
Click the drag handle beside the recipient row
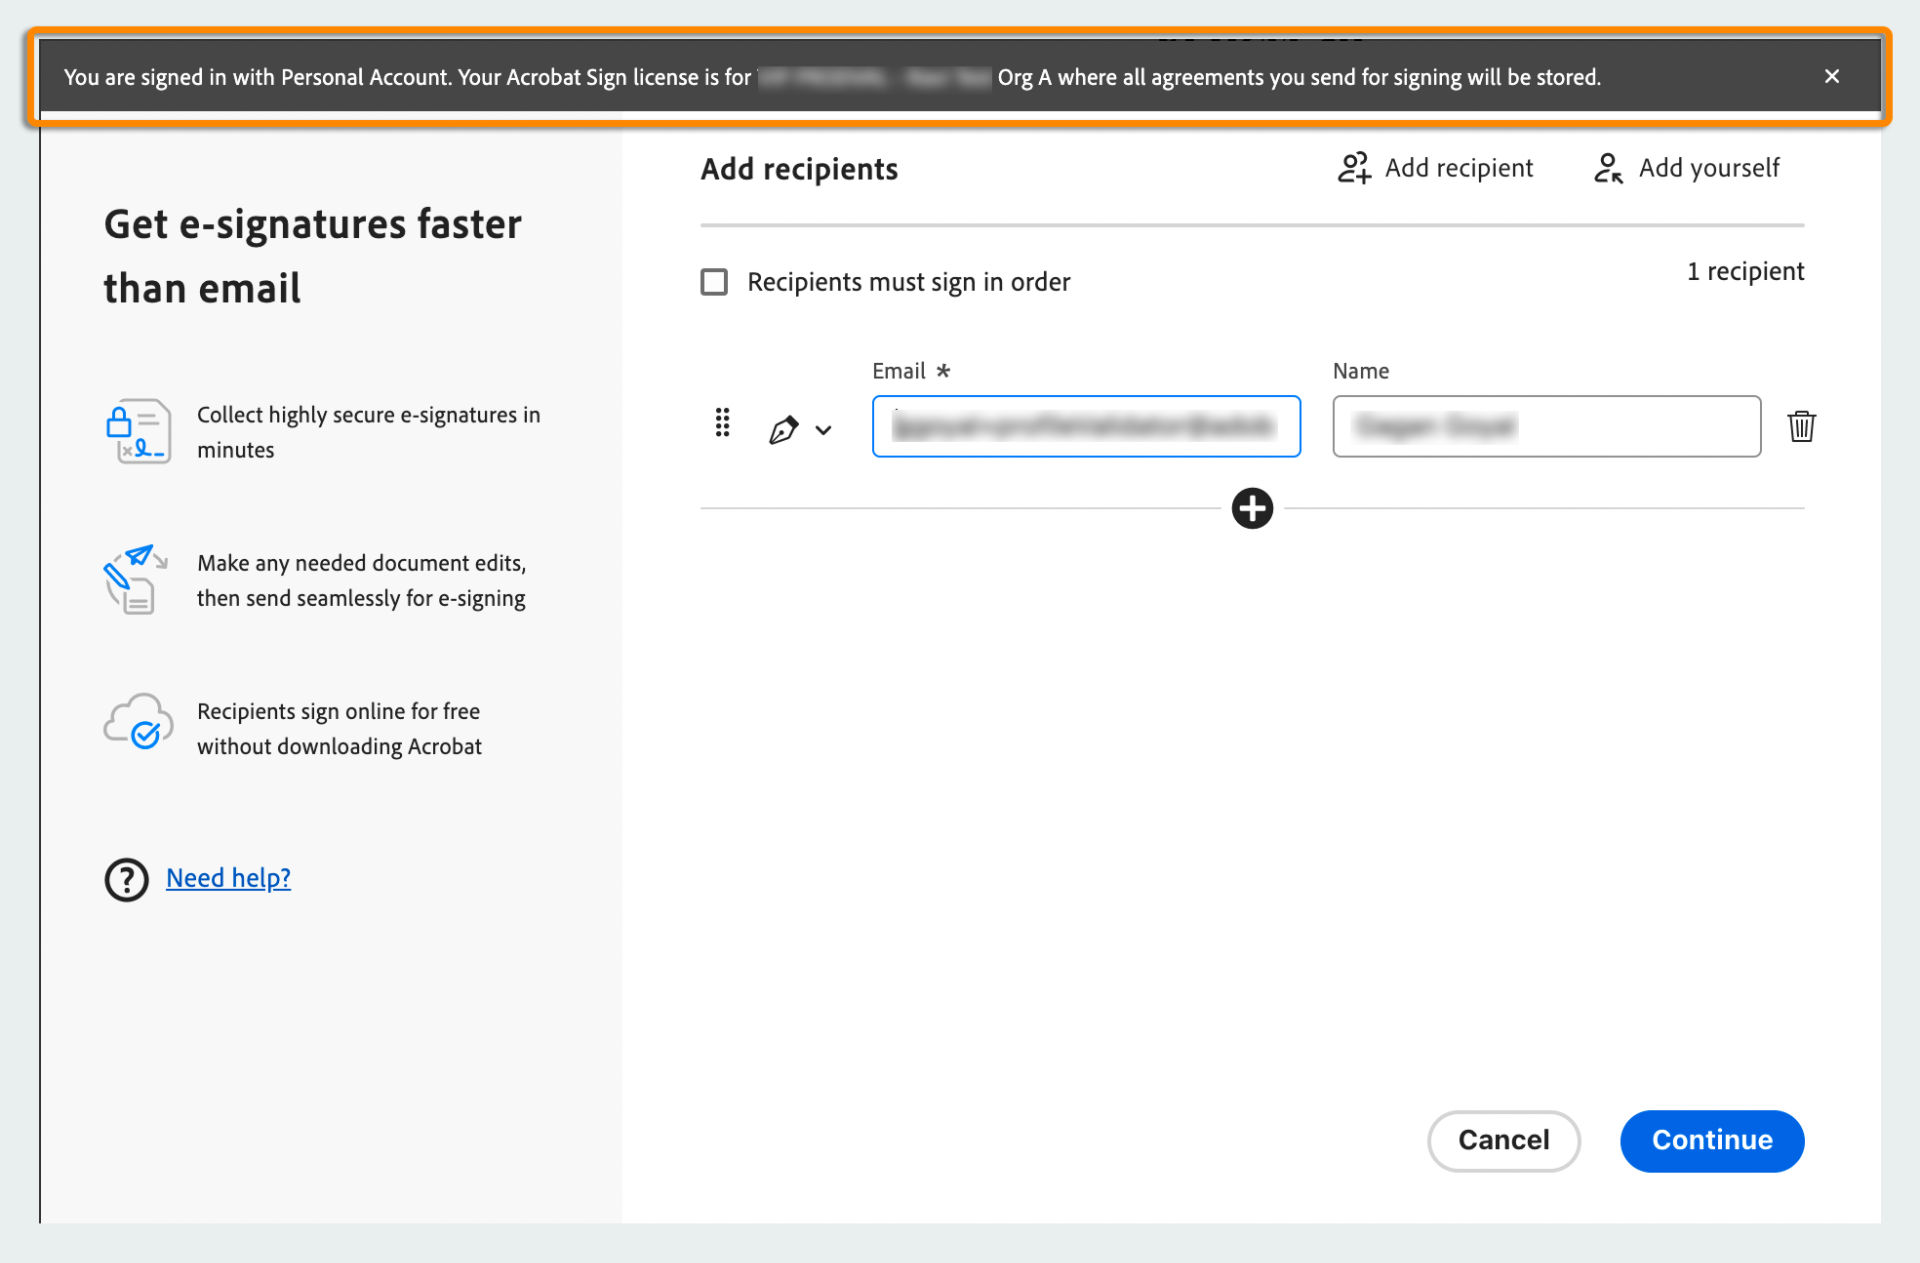tap(722, 424)
